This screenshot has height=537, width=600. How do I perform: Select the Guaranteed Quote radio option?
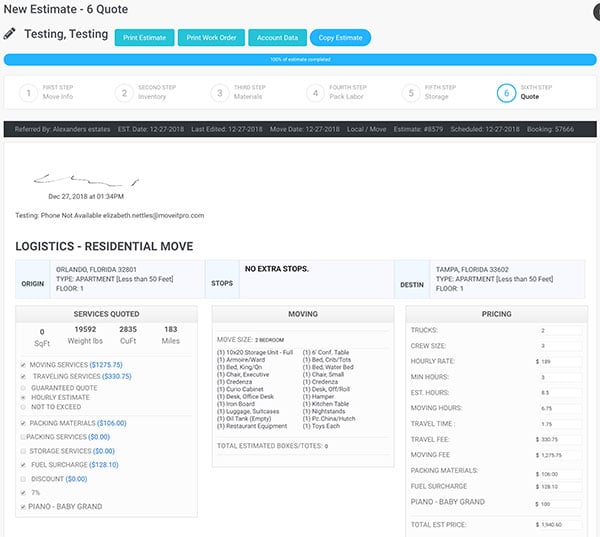[23, 387]
